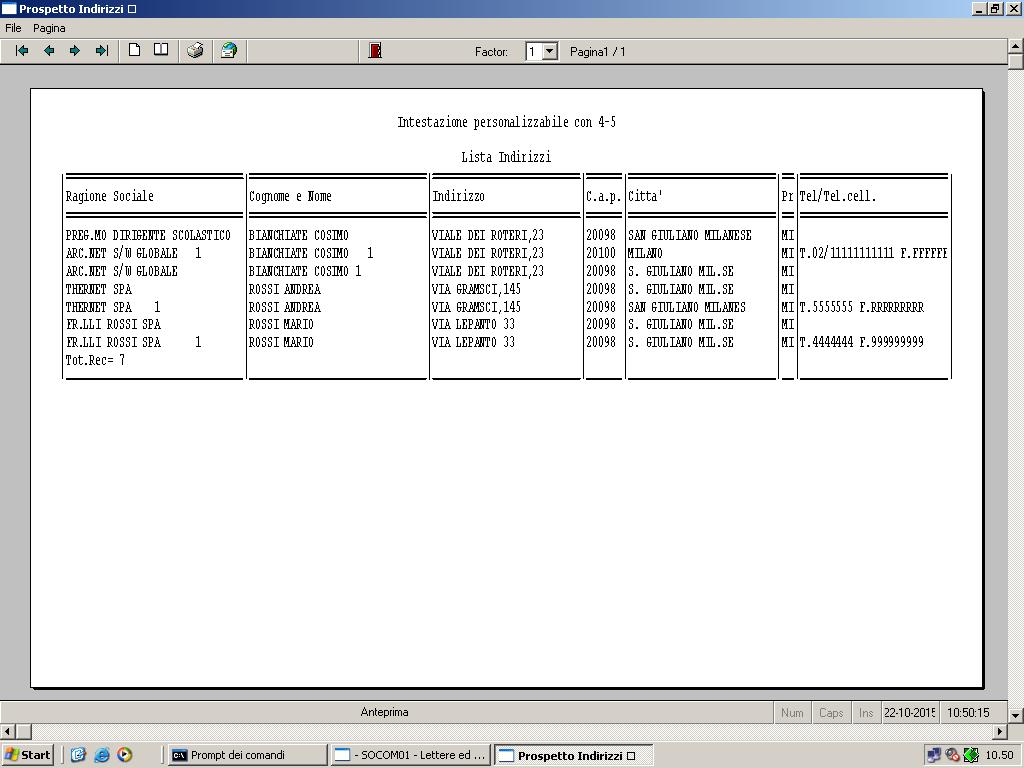Switch to Prompt dei comandi taskbar window

pos(247,755)
